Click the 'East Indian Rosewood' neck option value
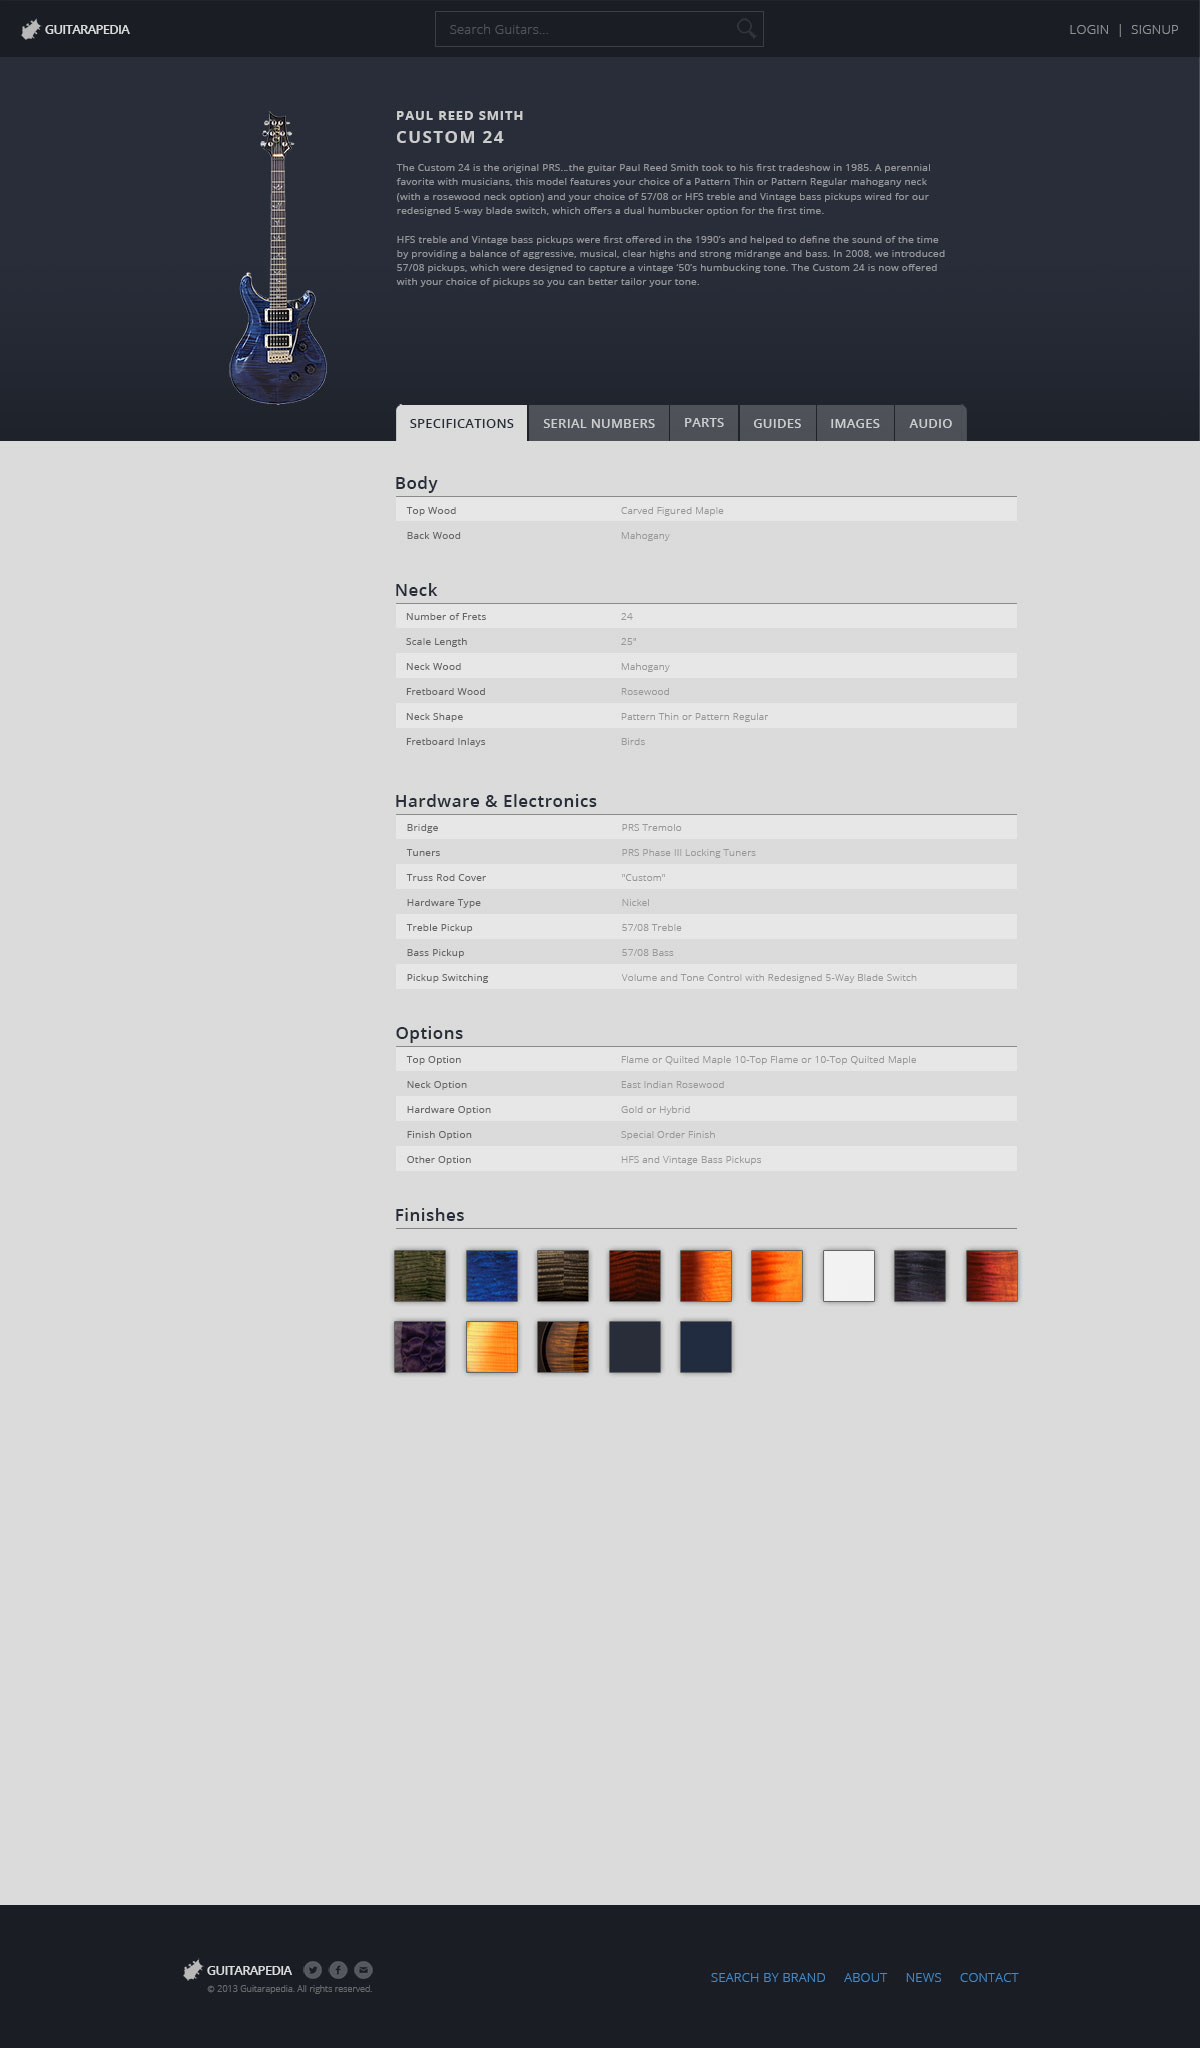The width and height of the screenshot is (1200, 2048). (x=672, y=1085)
